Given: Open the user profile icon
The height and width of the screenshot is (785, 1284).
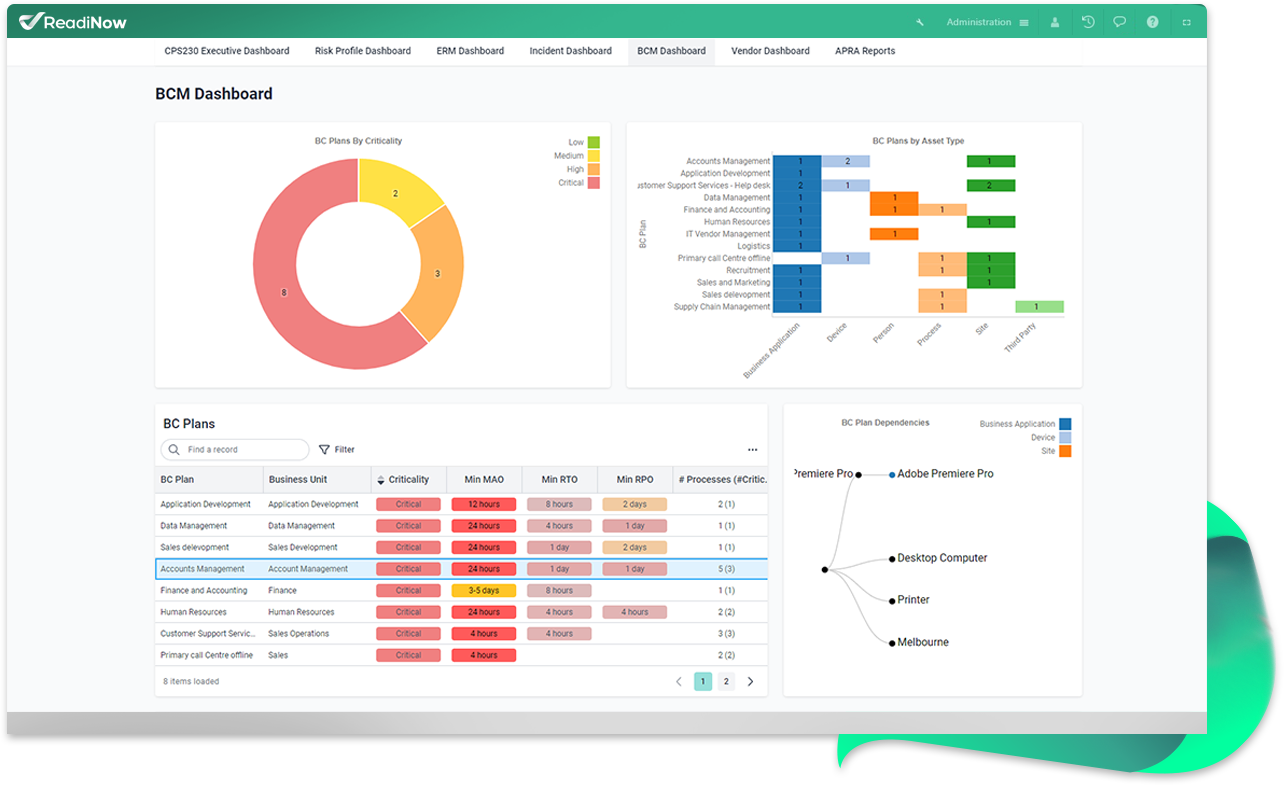Looking at the screenshot, I should coord(1055,22).
